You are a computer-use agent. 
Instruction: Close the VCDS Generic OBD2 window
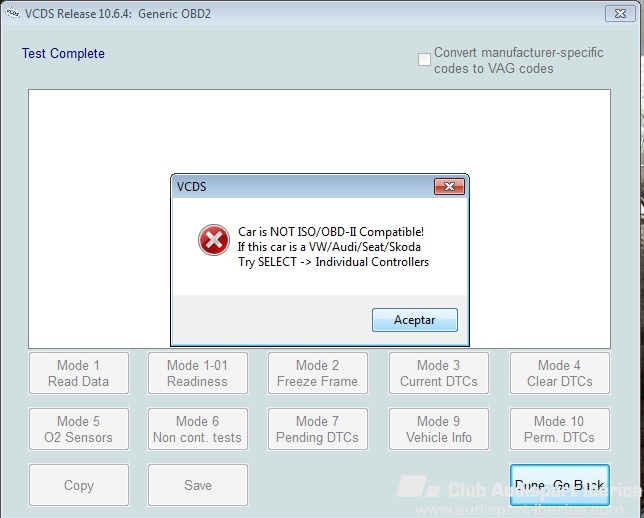pos(620,14)
